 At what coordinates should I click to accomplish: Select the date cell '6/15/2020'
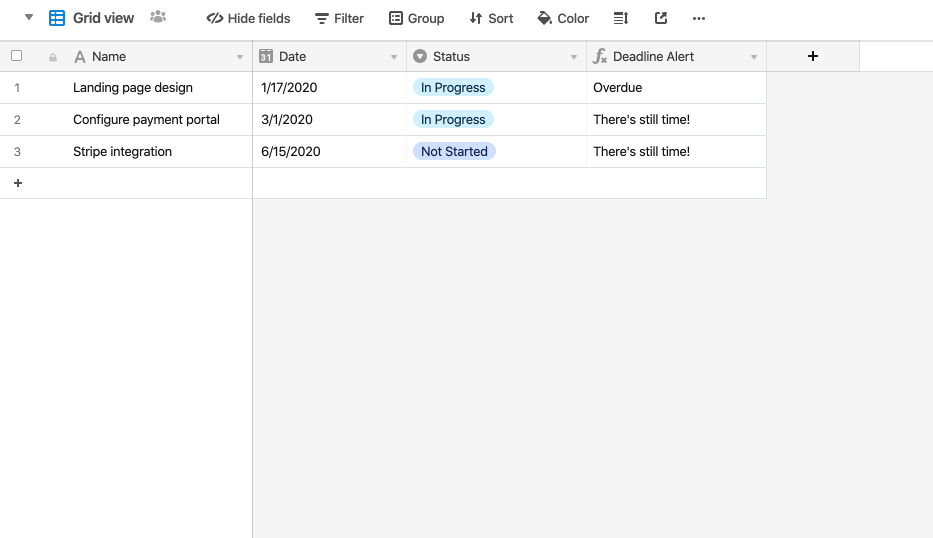(330, 152)
